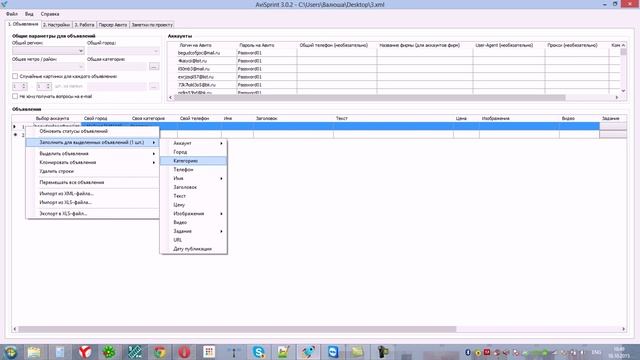Select Категорию in the fill submenu

coord(193,161)
